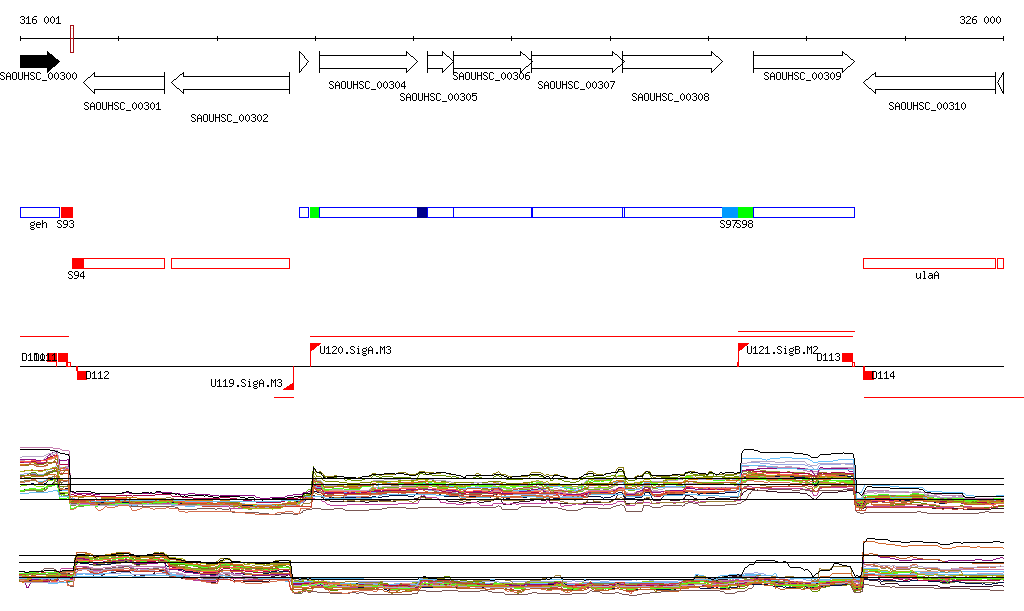
Task: Click the SAOUHSC_00301 label text
Action: (x=122, y=106)
